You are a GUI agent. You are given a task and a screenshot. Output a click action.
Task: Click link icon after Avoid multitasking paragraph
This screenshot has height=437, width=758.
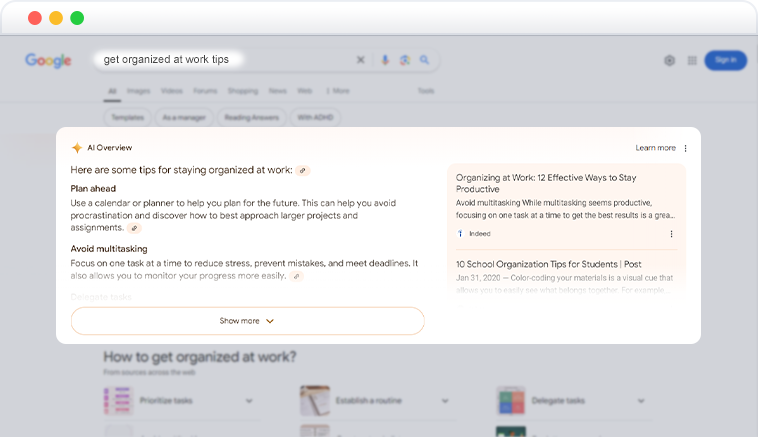coord(296,276)
